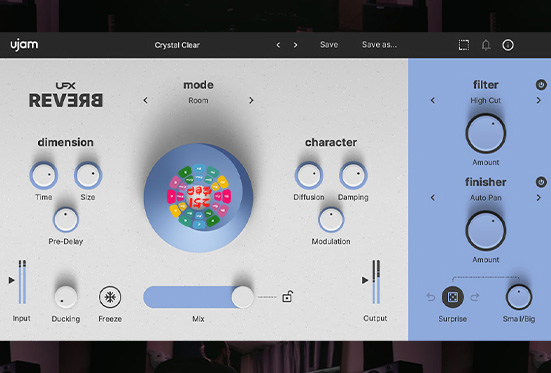Click the large center reverb dial
The width and height of the screenshot is (551, 373).
pyautogui.click(x=199, y=198)
